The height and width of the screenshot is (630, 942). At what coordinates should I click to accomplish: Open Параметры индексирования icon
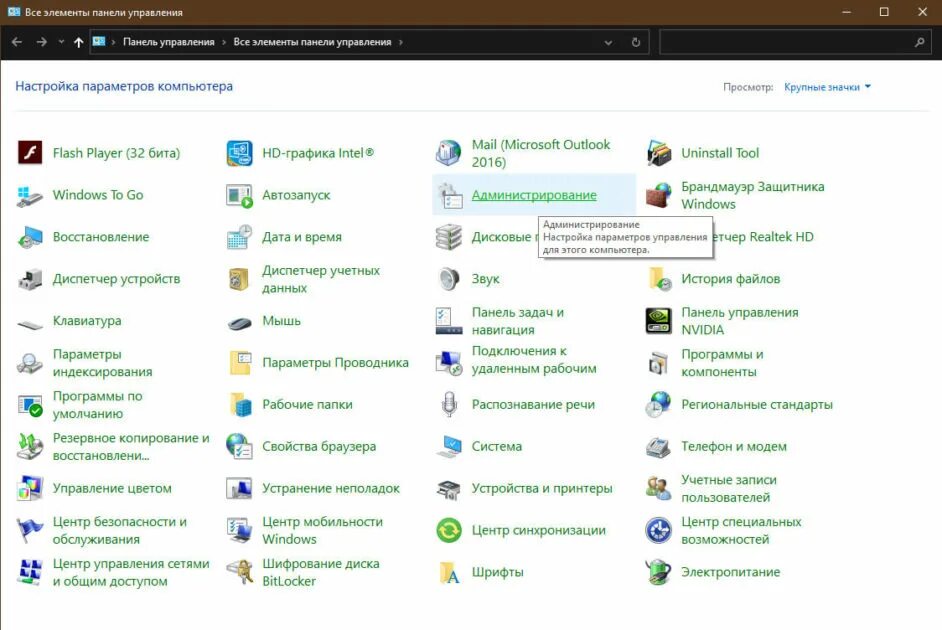click(29, 363)
